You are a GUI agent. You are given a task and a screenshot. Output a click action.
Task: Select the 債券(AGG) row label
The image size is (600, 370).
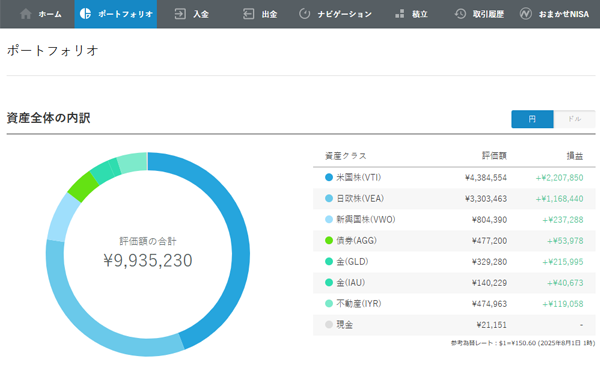coord(357,241)
